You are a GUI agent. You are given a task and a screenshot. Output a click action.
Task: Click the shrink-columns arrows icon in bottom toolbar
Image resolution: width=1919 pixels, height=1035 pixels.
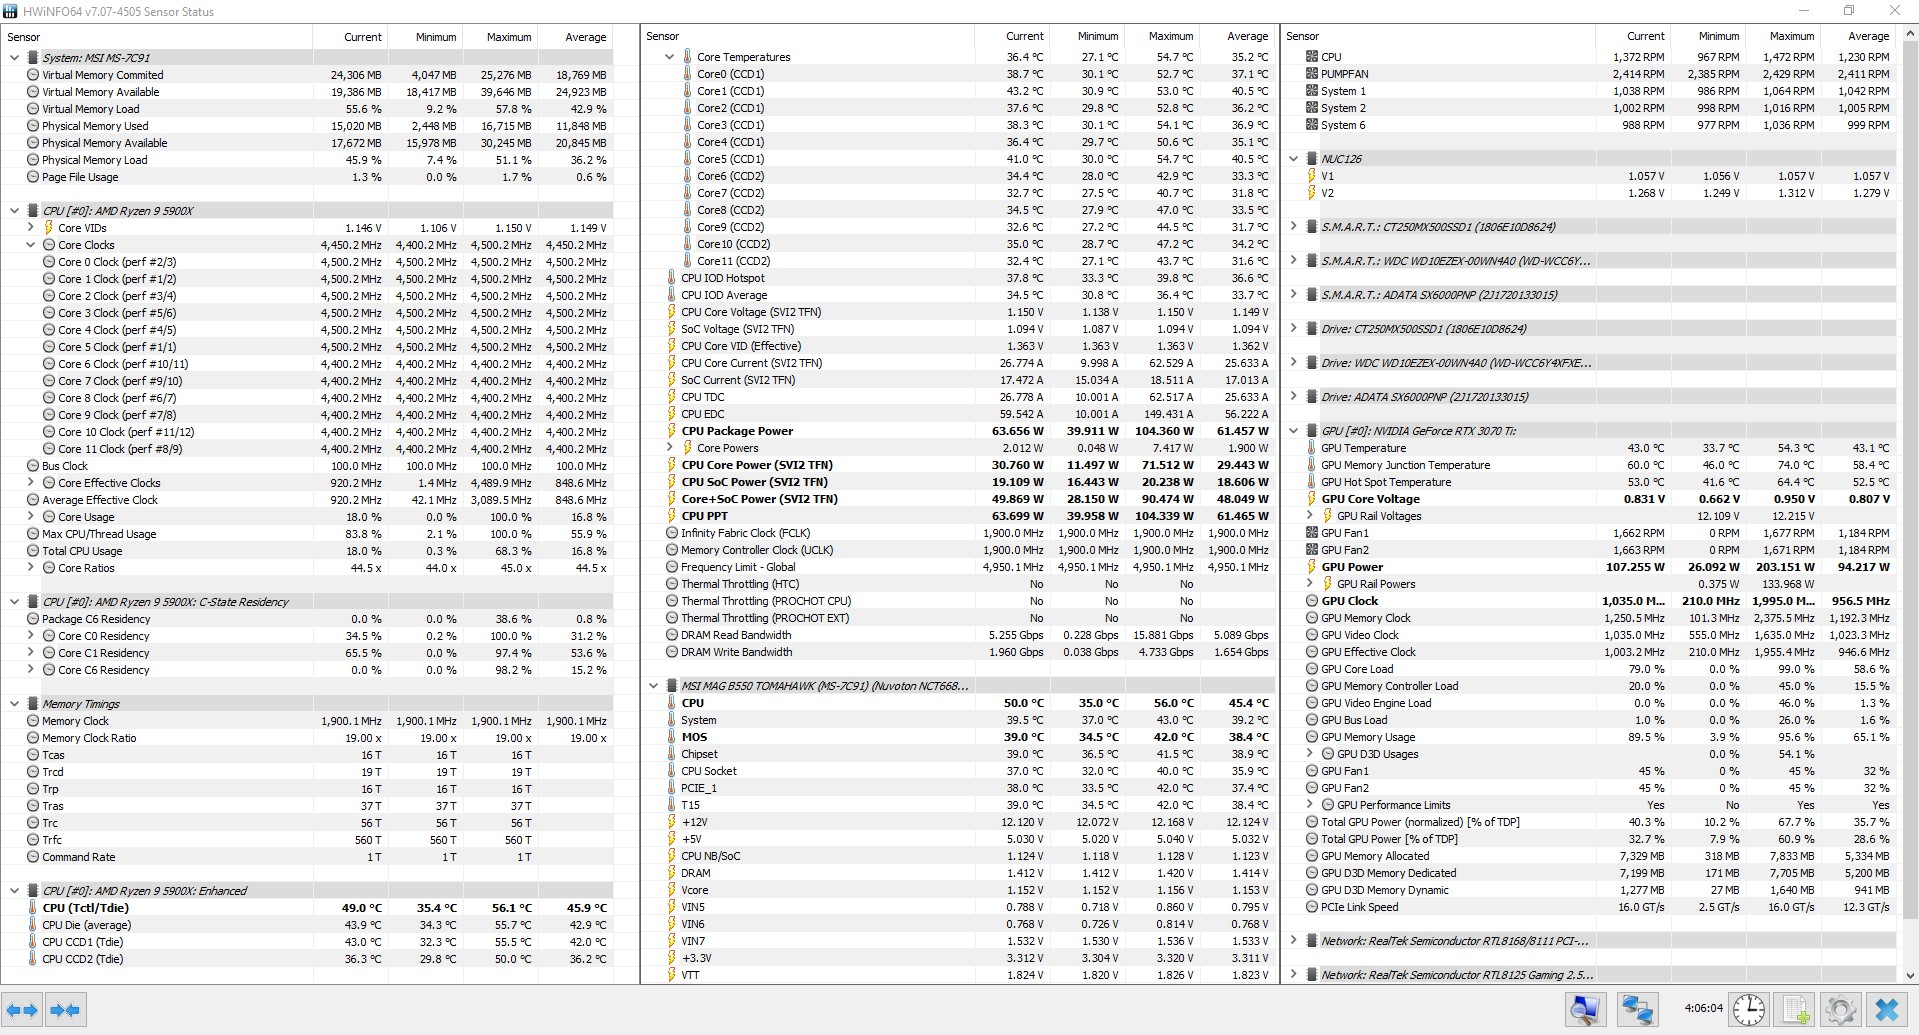(x=65, y=1010)
